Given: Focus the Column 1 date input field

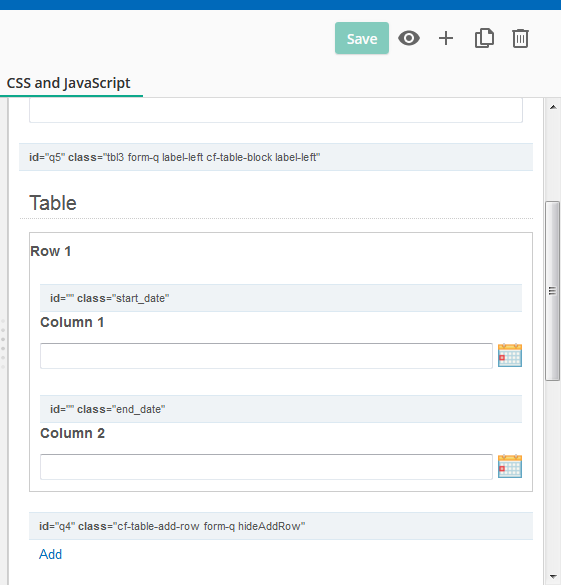Looking at the screenshot, I should pos(266,356).
